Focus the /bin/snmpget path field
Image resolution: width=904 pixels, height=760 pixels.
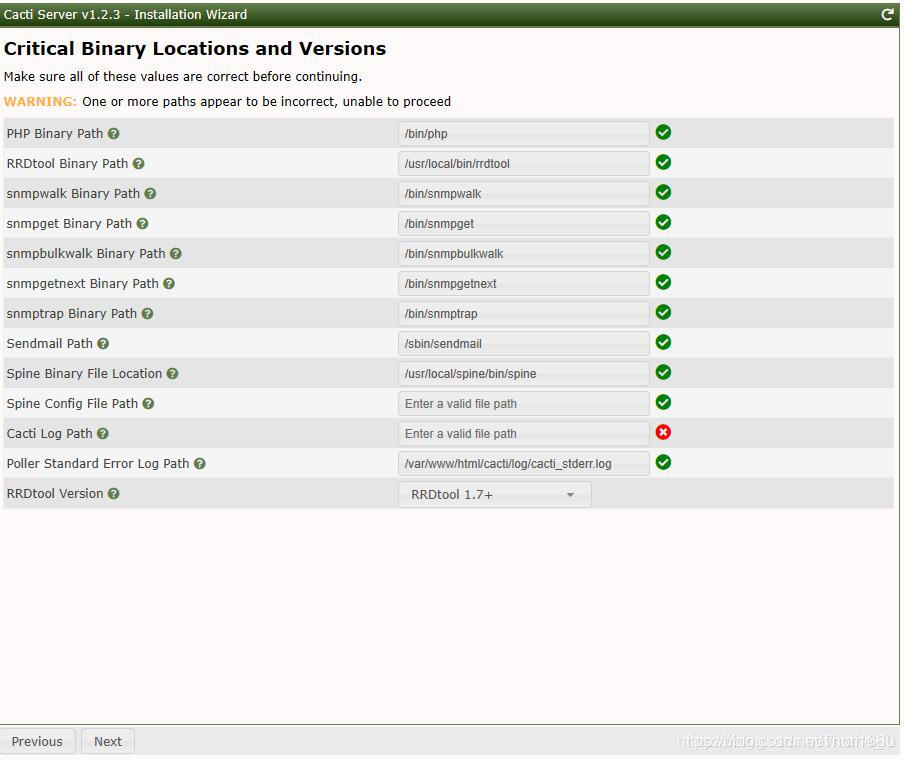click(x=523, y=224)
